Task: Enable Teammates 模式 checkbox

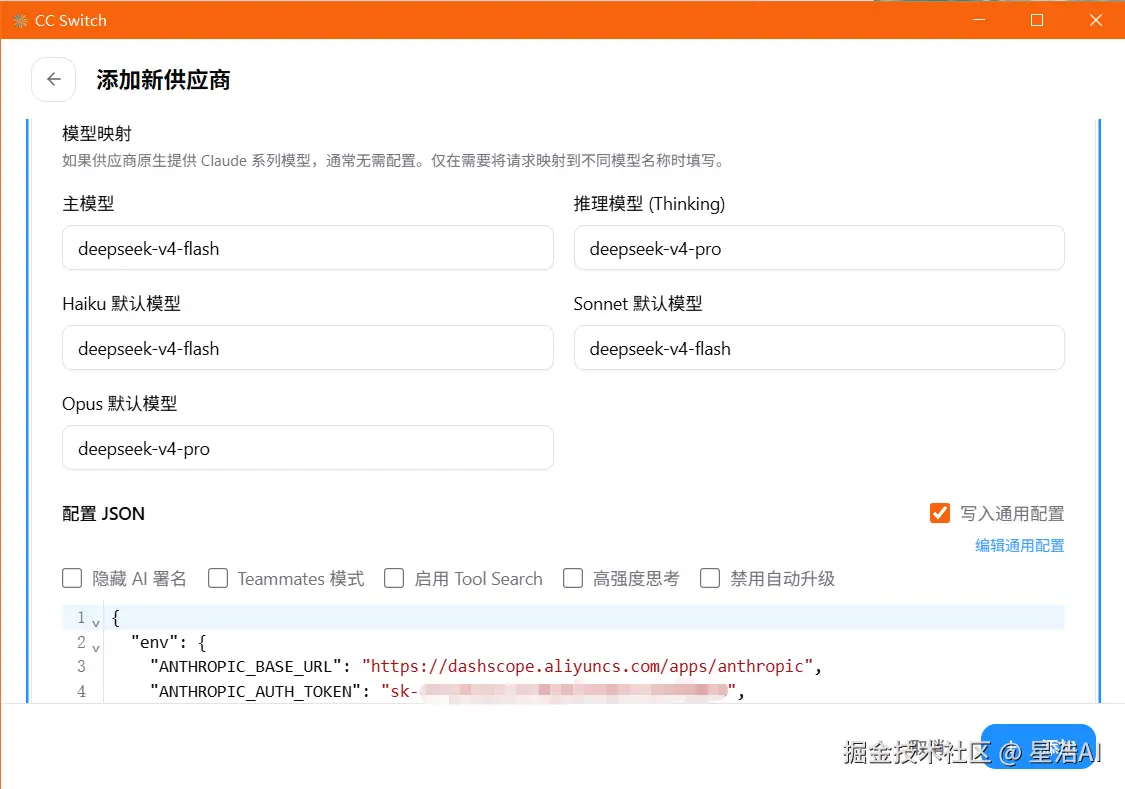Action: coord(217,578)
